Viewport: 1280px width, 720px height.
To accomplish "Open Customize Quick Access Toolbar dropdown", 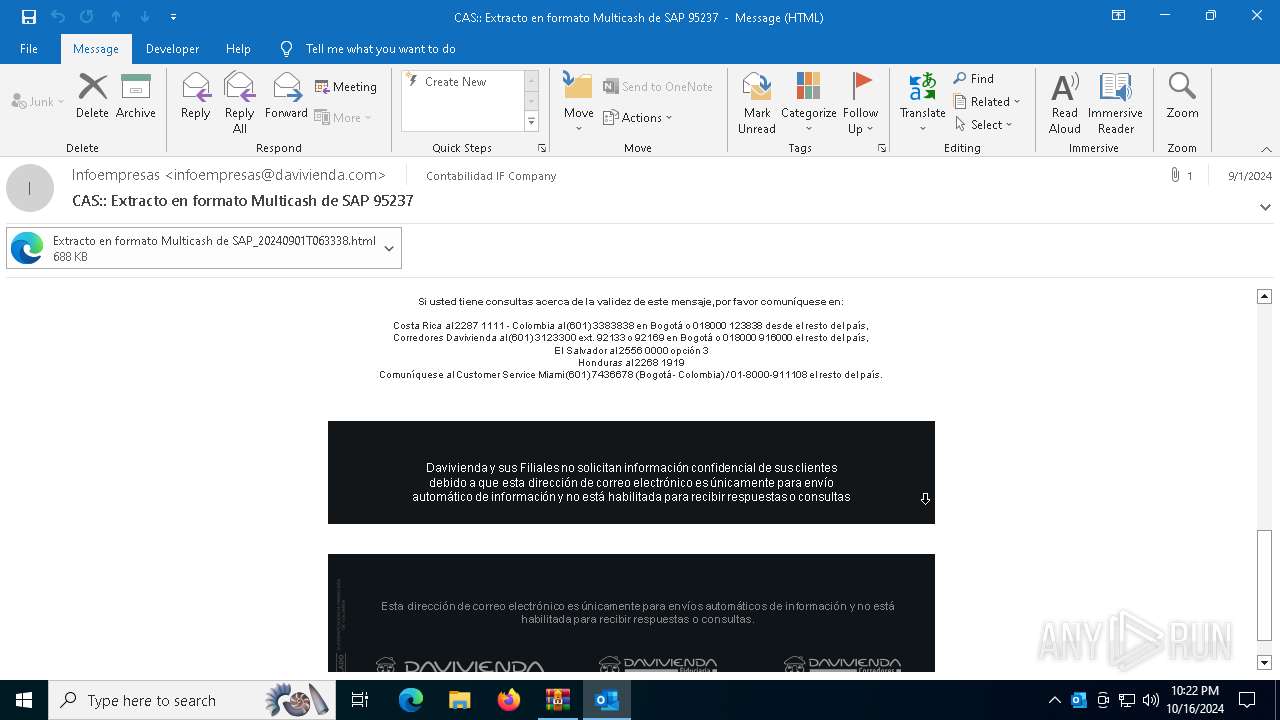I will click(x=173, y=17).
